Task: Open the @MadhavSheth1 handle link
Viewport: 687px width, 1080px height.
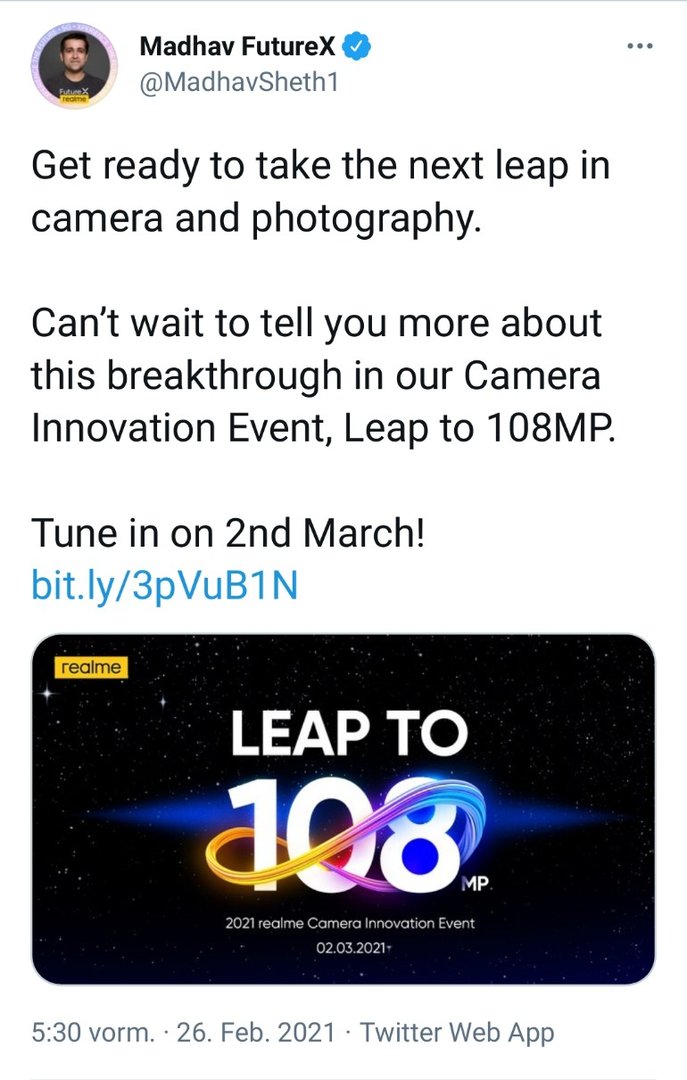Action: [239, 83]
